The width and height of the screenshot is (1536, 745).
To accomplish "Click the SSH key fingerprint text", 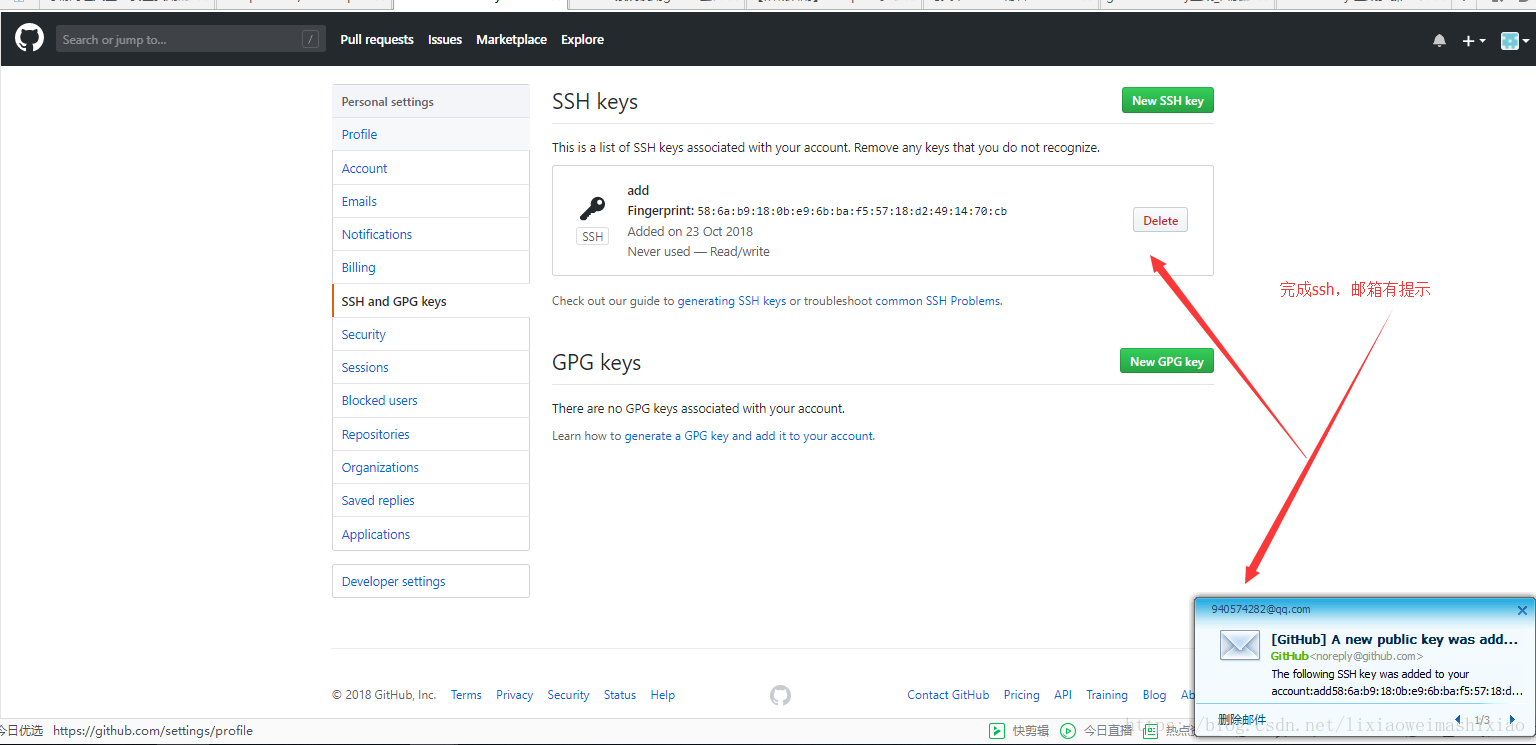I will tap(852, 211).
